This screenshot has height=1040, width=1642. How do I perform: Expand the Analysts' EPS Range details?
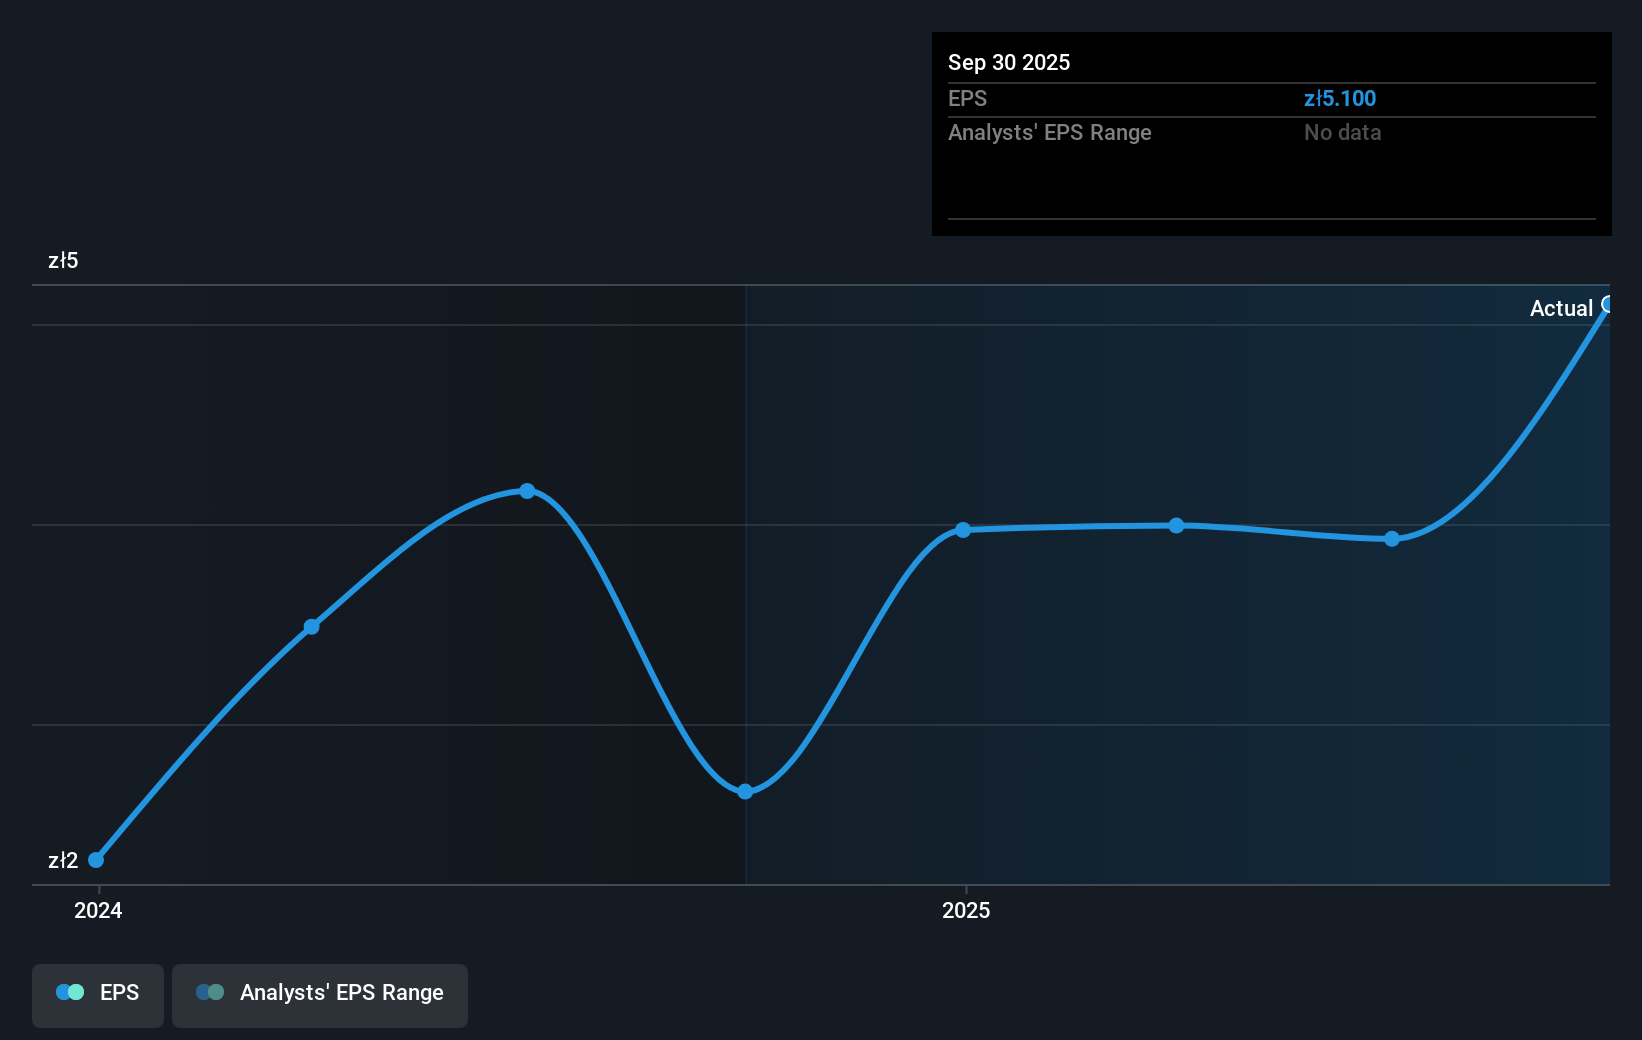1049,132
